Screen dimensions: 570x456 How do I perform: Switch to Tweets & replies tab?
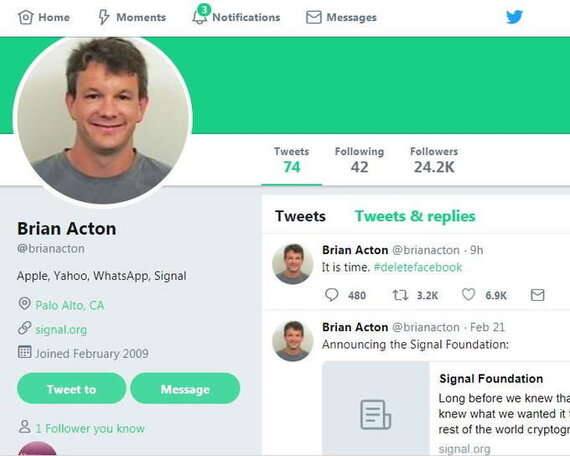coord(415,216)
